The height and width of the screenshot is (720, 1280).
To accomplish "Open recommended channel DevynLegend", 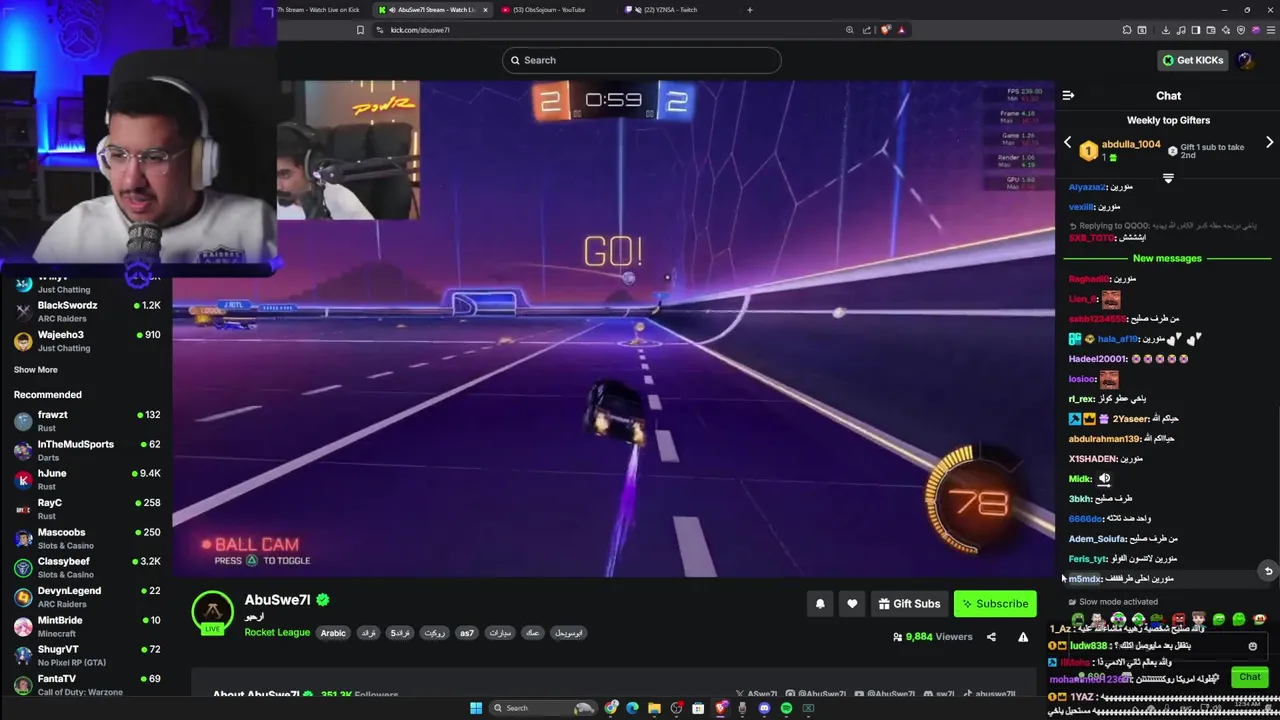I will (86, 597).
